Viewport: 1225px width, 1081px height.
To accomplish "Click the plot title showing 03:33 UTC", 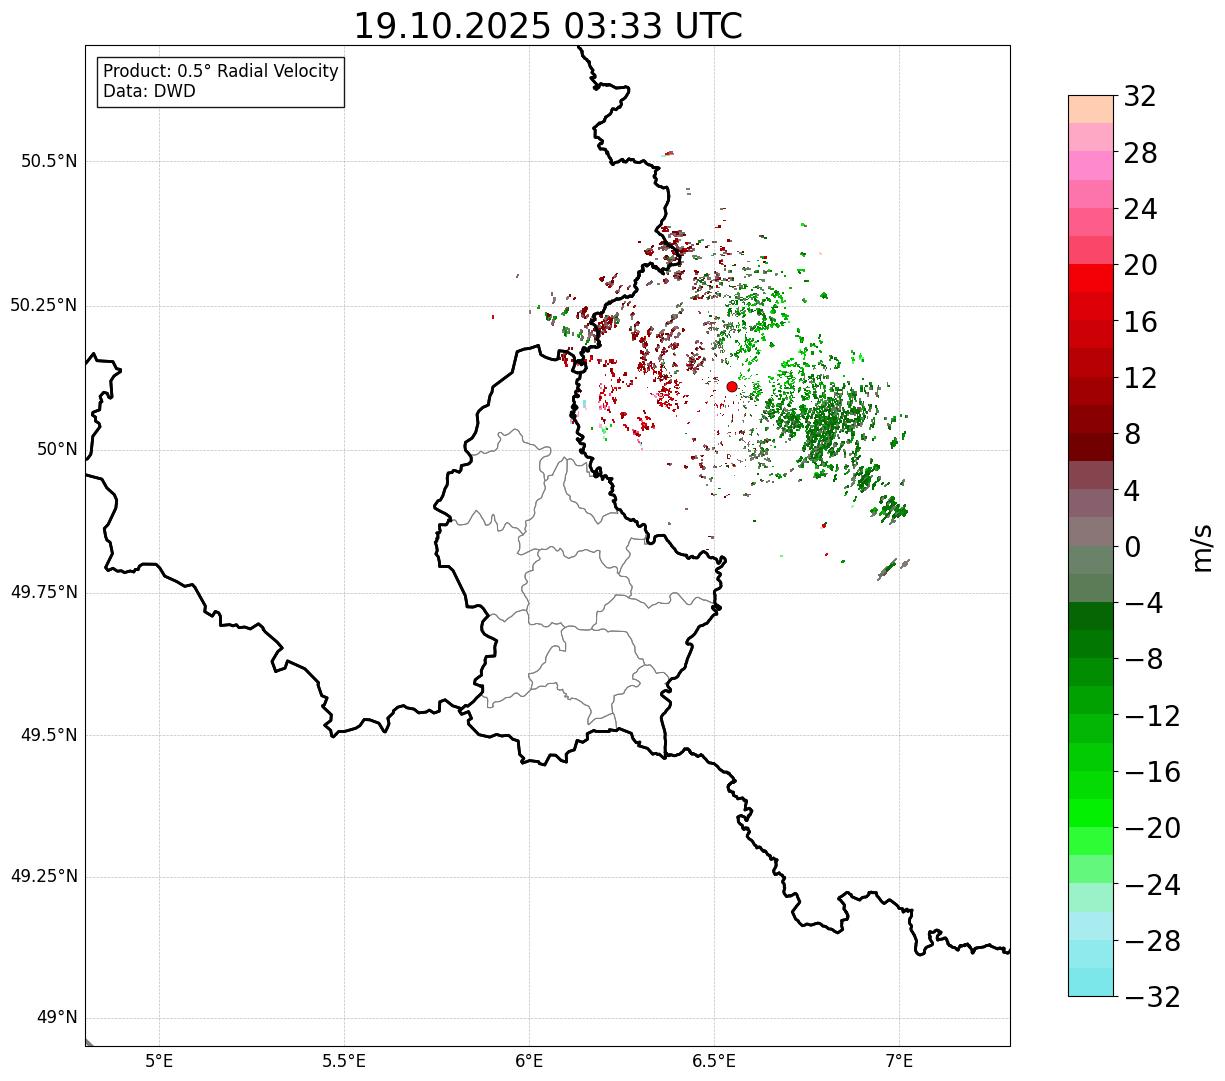I will point(548,26).
